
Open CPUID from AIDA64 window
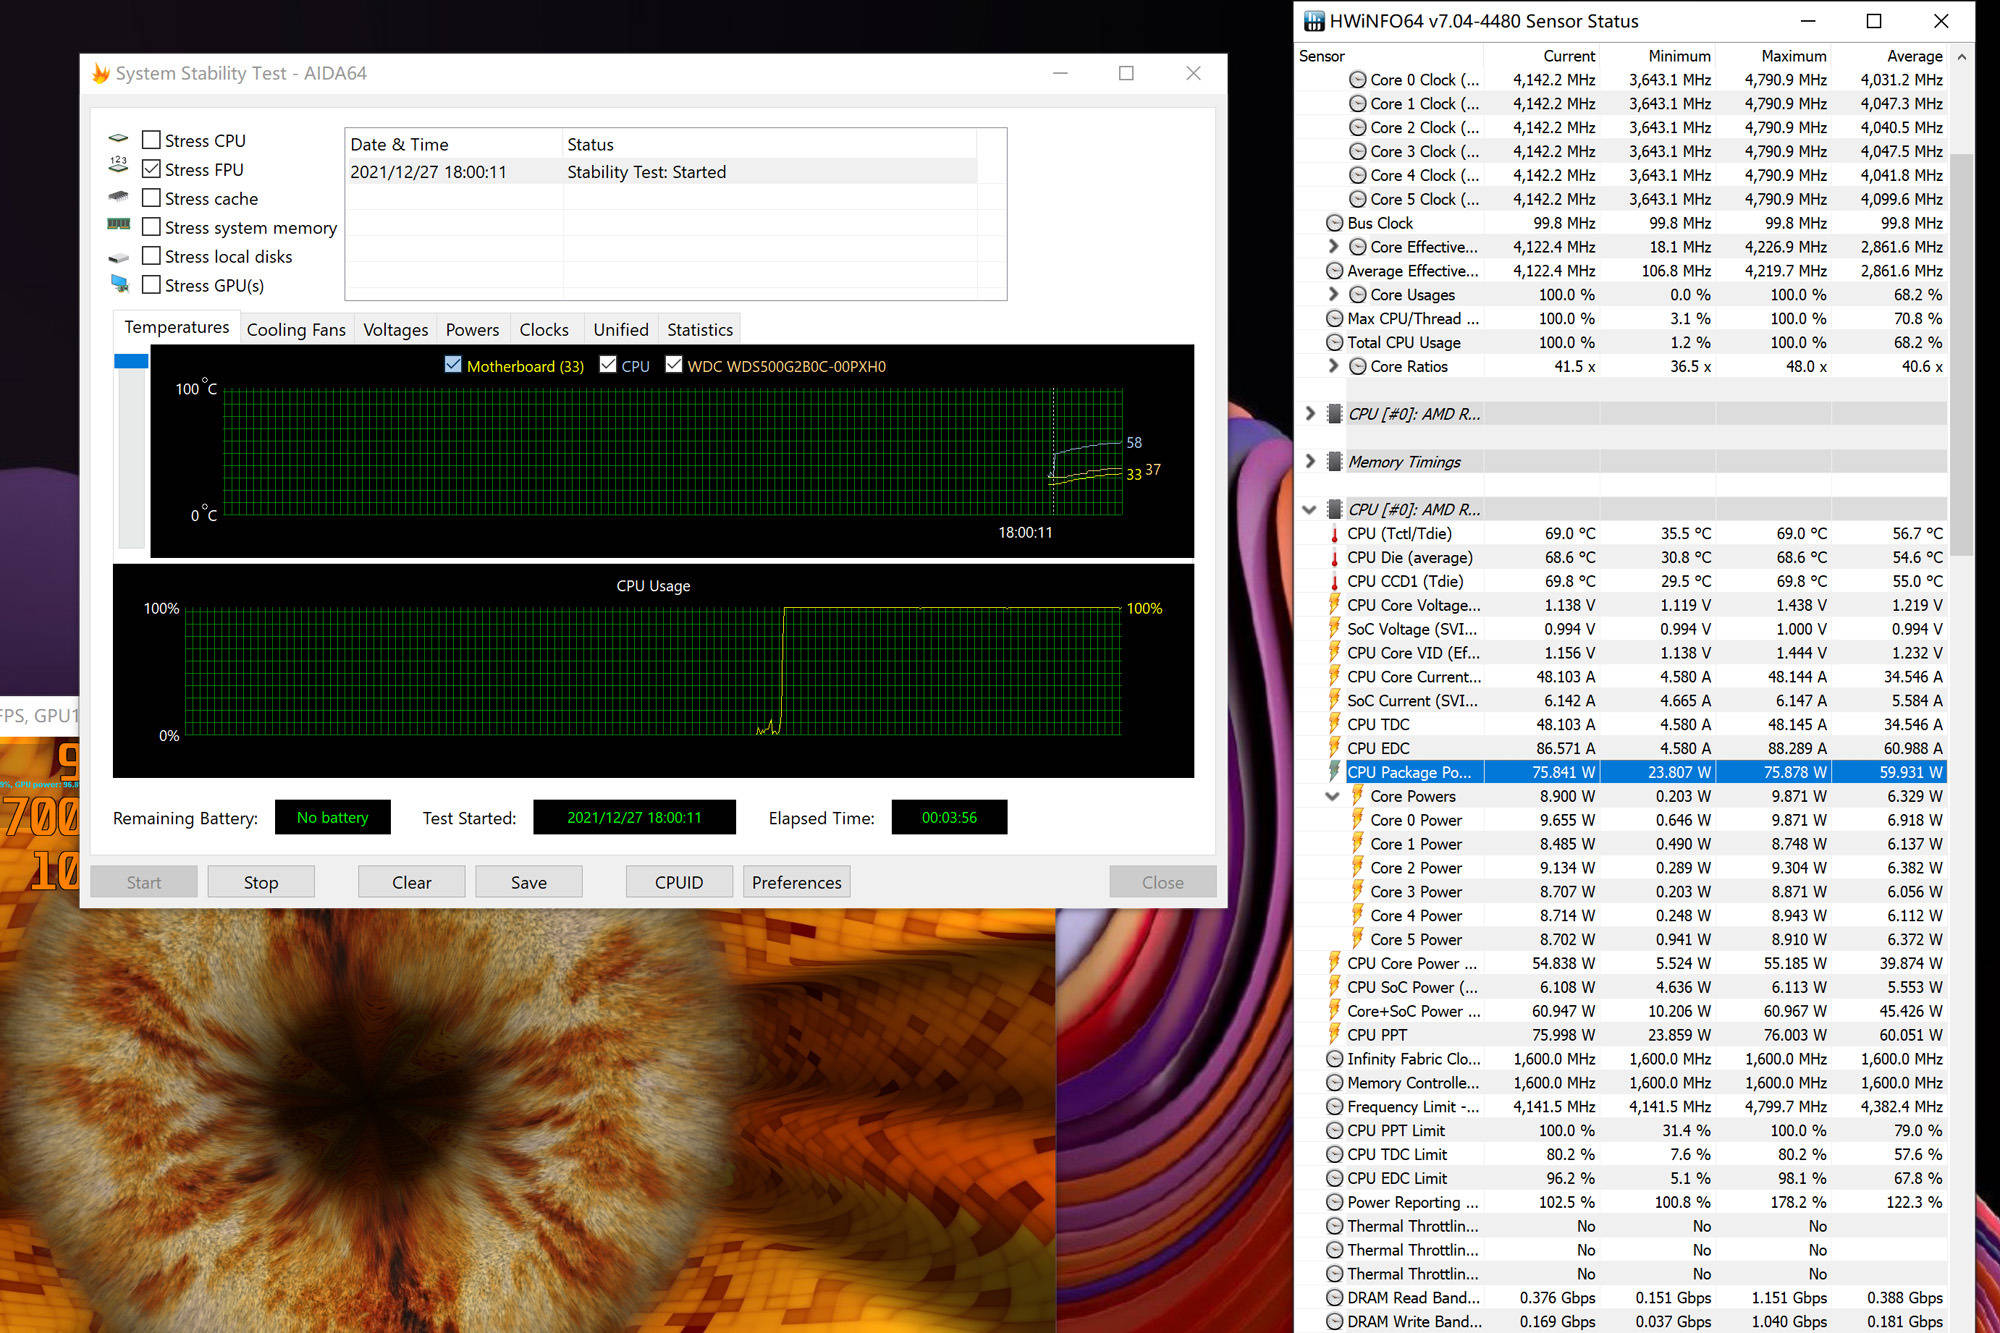pyautogui.click(x=679, y=882)
